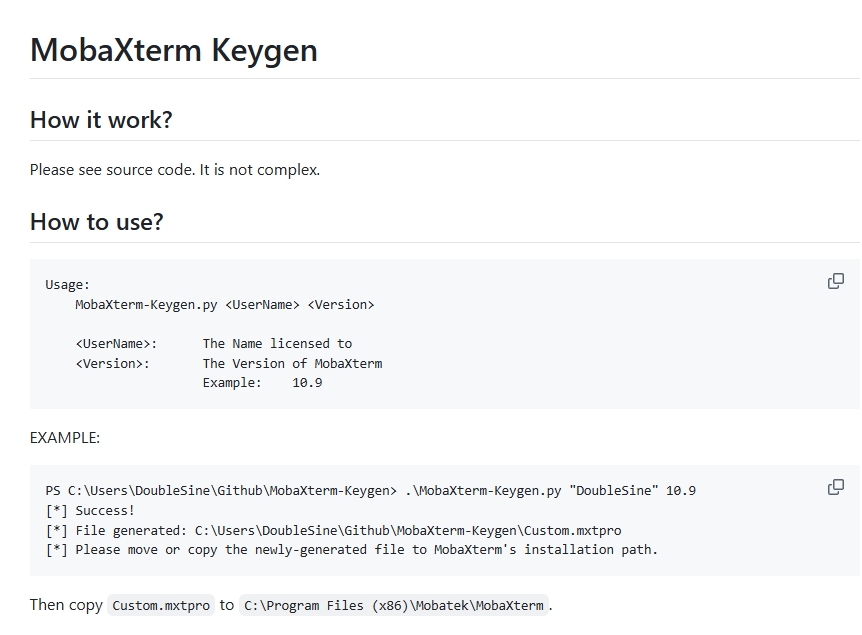862x635 pixels.
Task: Click the "[*] Success!" output line
Action: (x=90, y=511)
